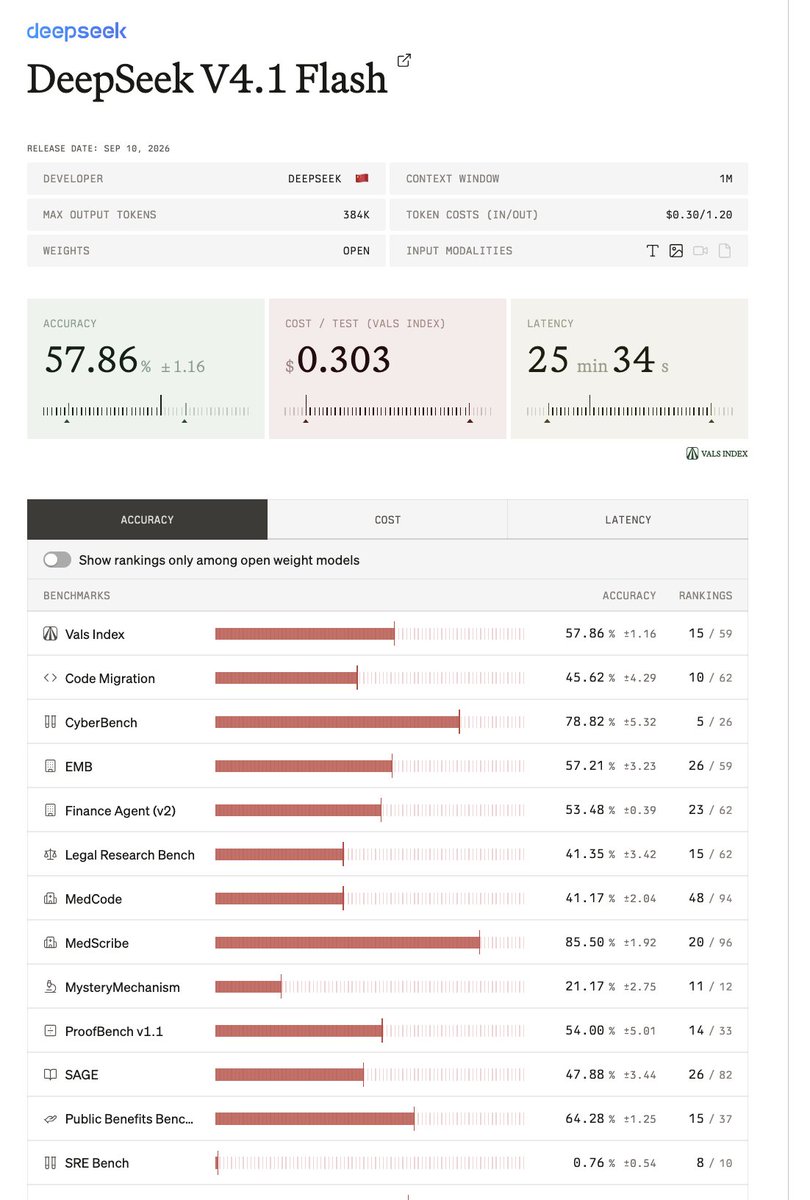Click the token cost value $0.30/1.20
Viewport: 810px width, 1200px height.
tap(700, 215)
